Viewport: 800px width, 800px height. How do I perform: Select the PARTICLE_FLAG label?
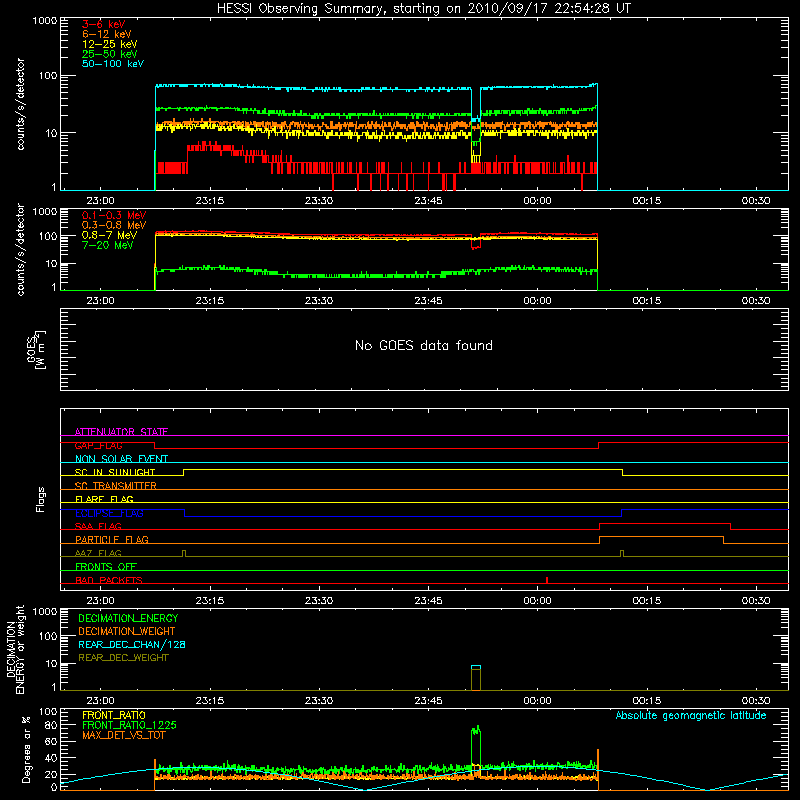tap(112, 539)
